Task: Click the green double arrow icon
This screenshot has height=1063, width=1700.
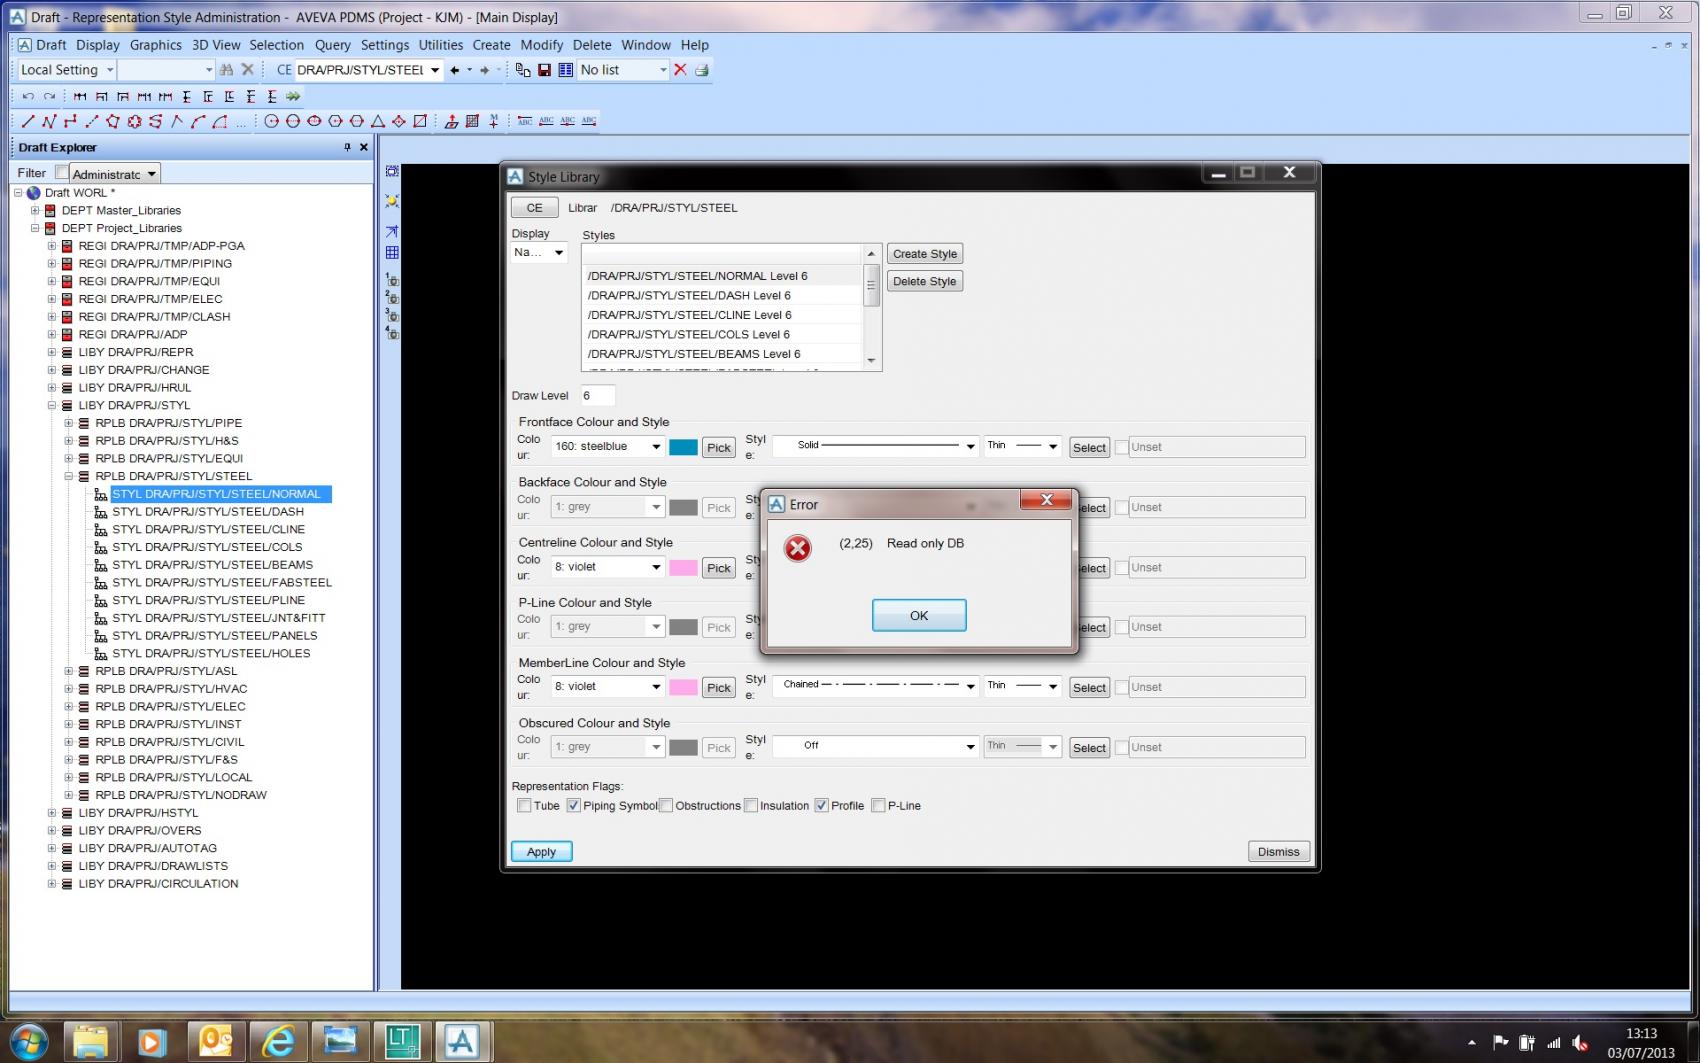Action: pos(293,97)
